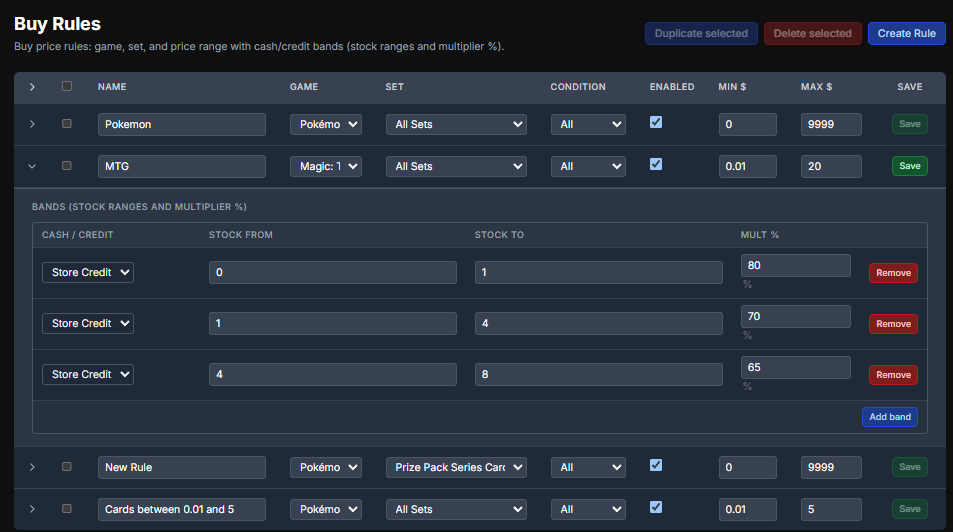Open Set dropdown for Cards between 0.01 and 5
The width and height of the screenshot is (953, 532).
(456, 509)
